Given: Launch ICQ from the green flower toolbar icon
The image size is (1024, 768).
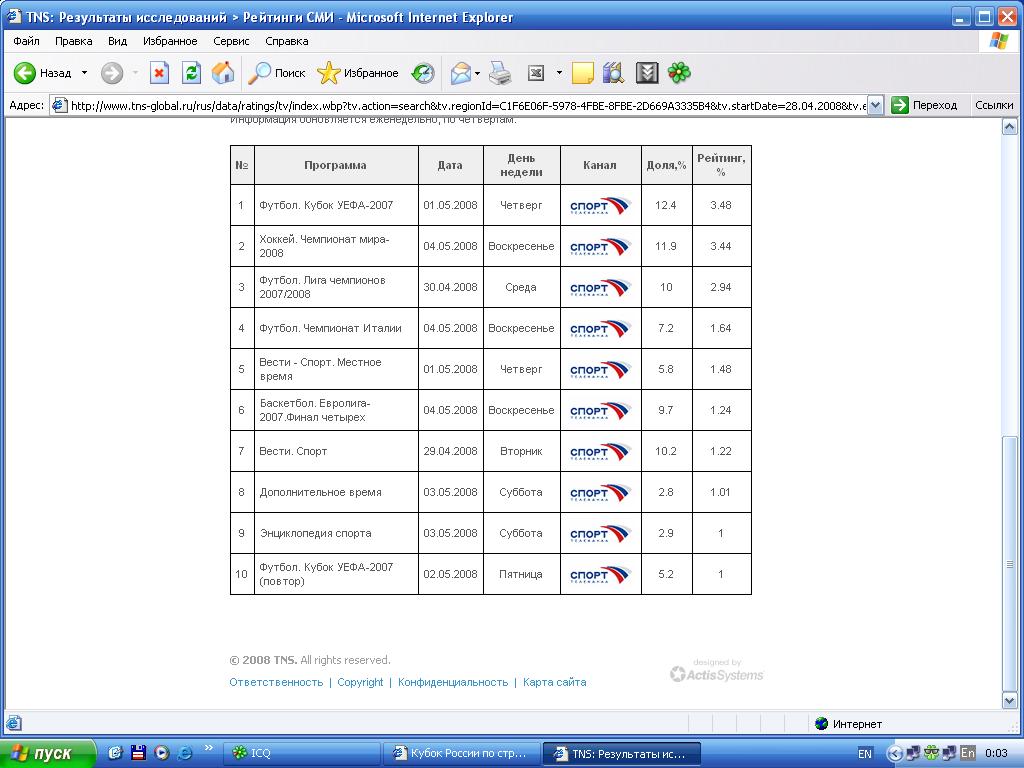Looking at the screenshot, I should (679, 73).
